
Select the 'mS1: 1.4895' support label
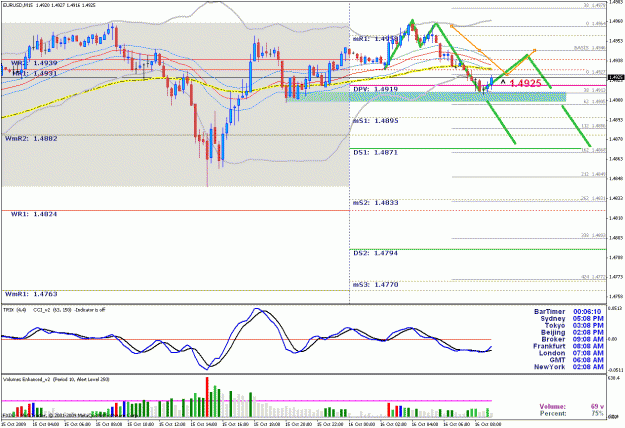pyautogui.click(x=375, y=121)
